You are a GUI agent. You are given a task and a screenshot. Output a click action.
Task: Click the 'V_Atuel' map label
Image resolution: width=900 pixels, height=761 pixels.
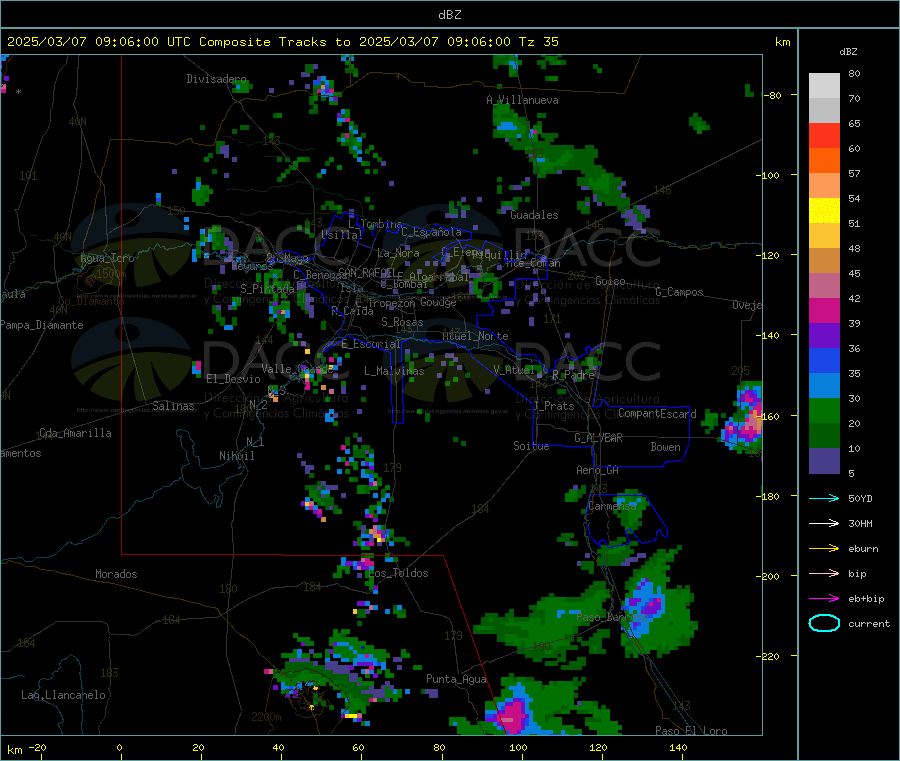[x=514, y=370]
